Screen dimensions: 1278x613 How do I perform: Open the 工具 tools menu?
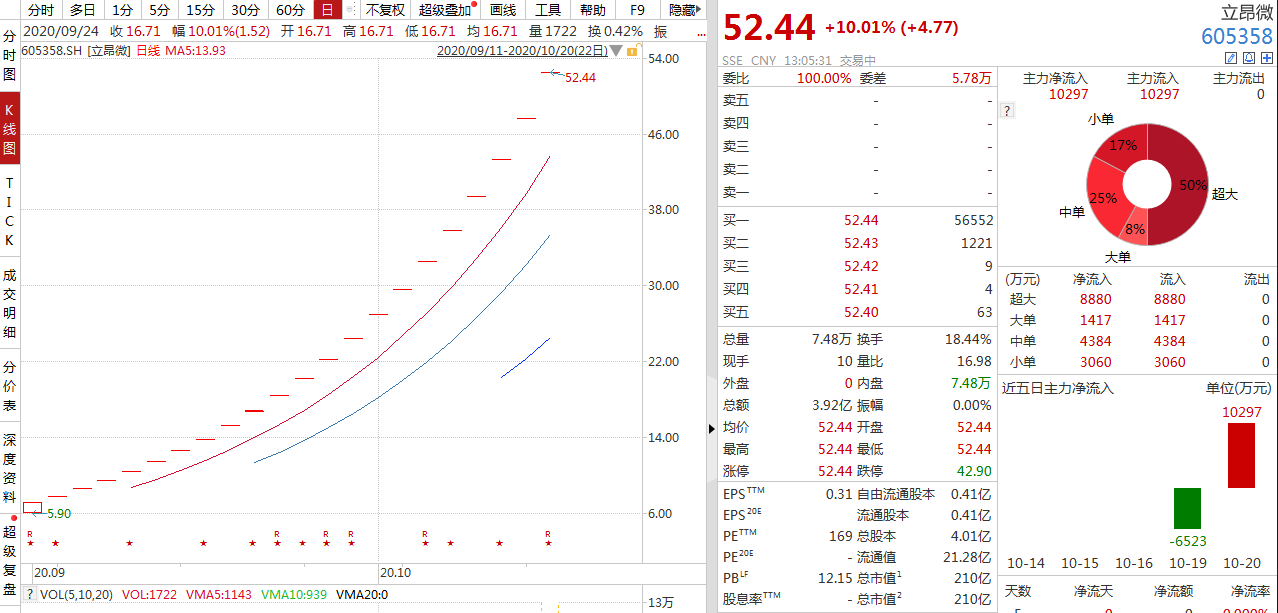coord(545,9)
